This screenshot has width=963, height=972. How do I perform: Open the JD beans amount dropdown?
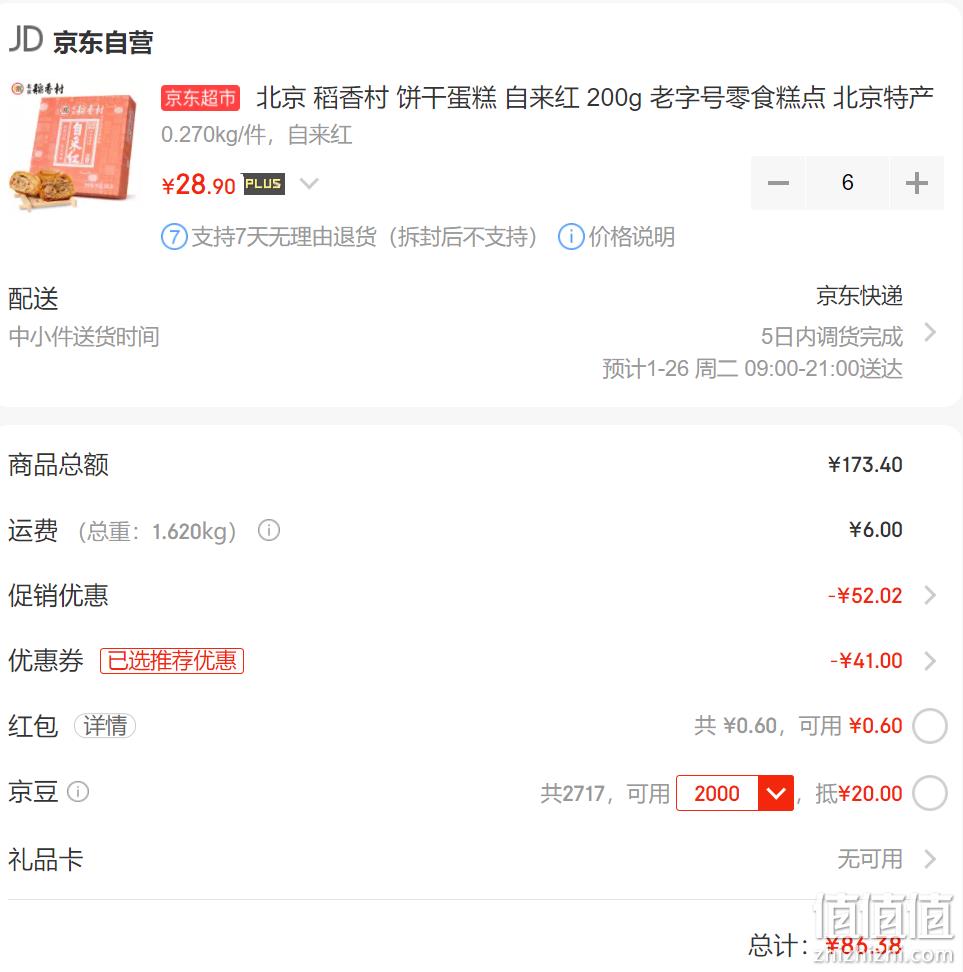(776, 793)
